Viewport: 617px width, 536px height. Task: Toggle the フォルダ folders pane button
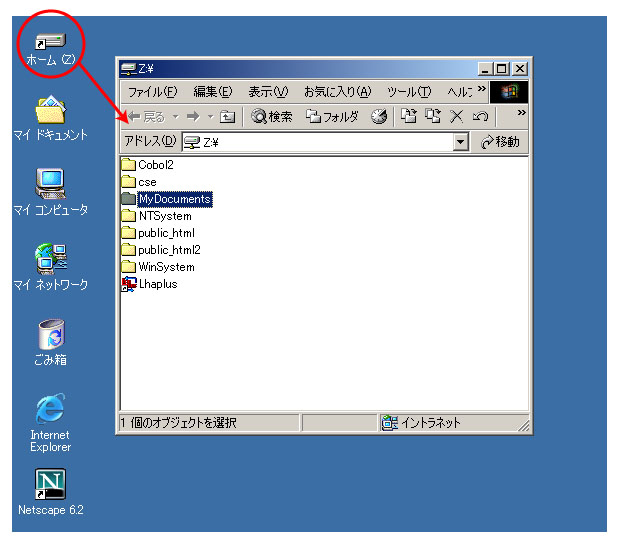pyautogui.click(x=333, y=116)
